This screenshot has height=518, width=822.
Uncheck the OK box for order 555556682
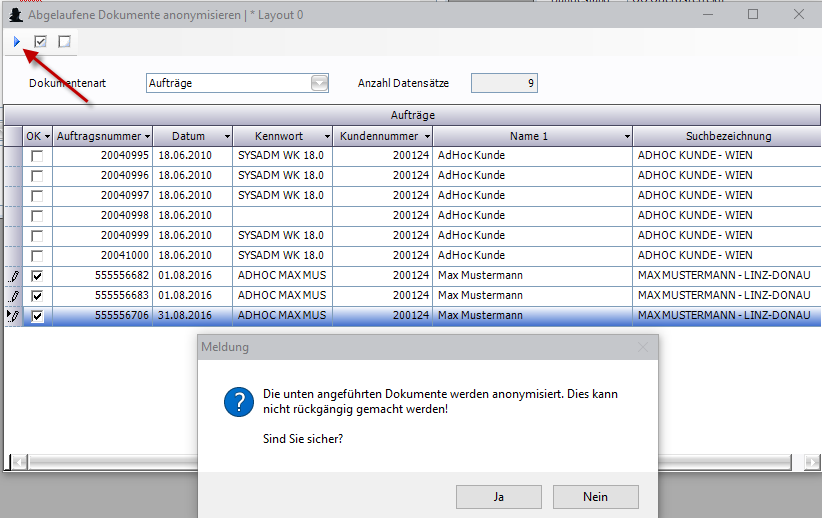coord(37,276)
